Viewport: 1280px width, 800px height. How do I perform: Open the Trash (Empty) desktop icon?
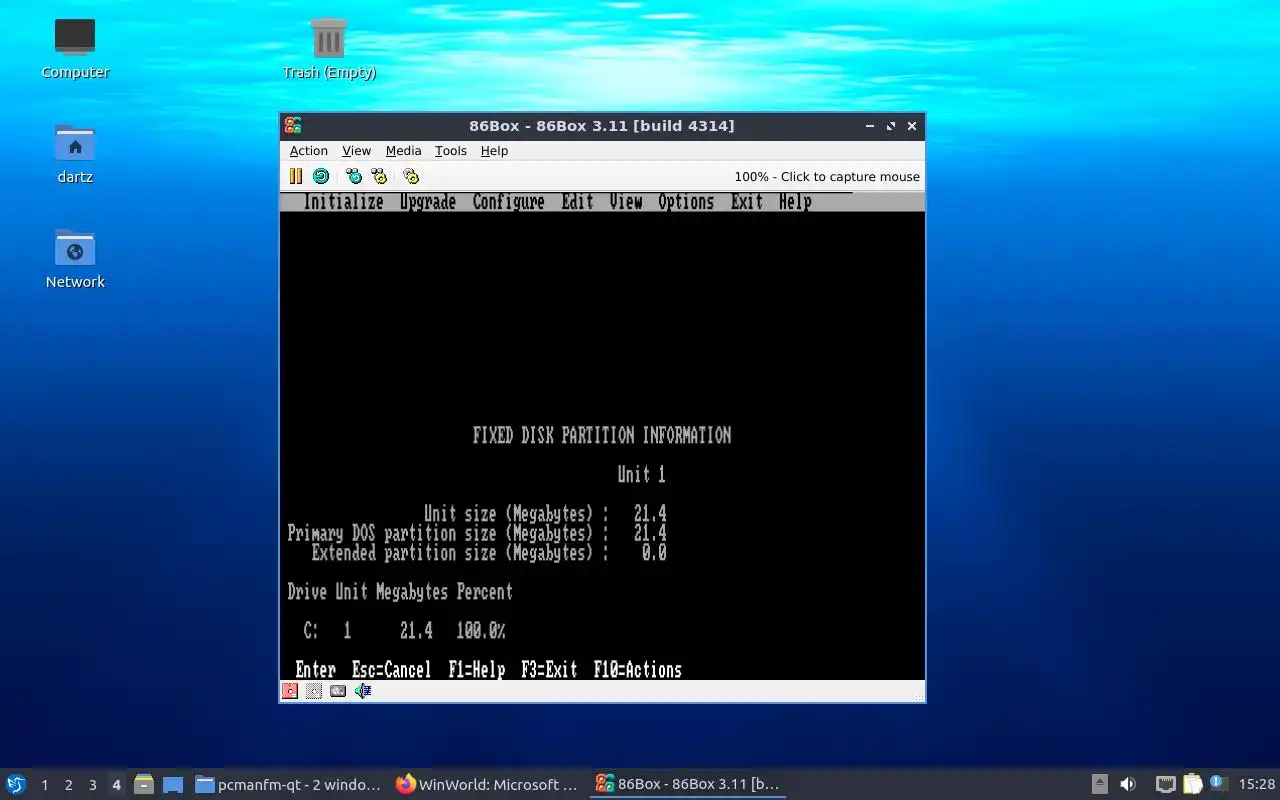click(x=329, y=48)
